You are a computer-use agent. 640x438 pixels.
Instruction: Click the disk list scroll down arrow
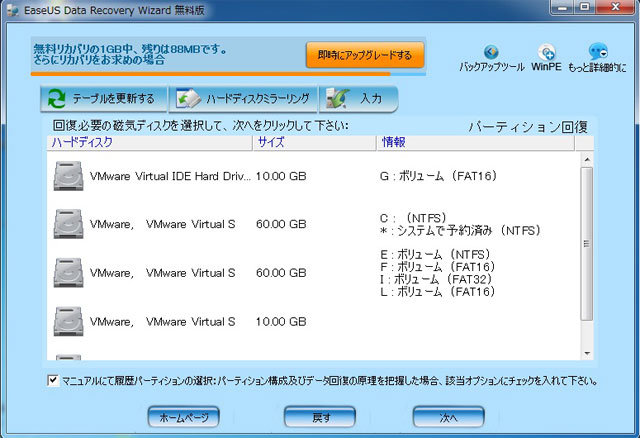(587, 354)
